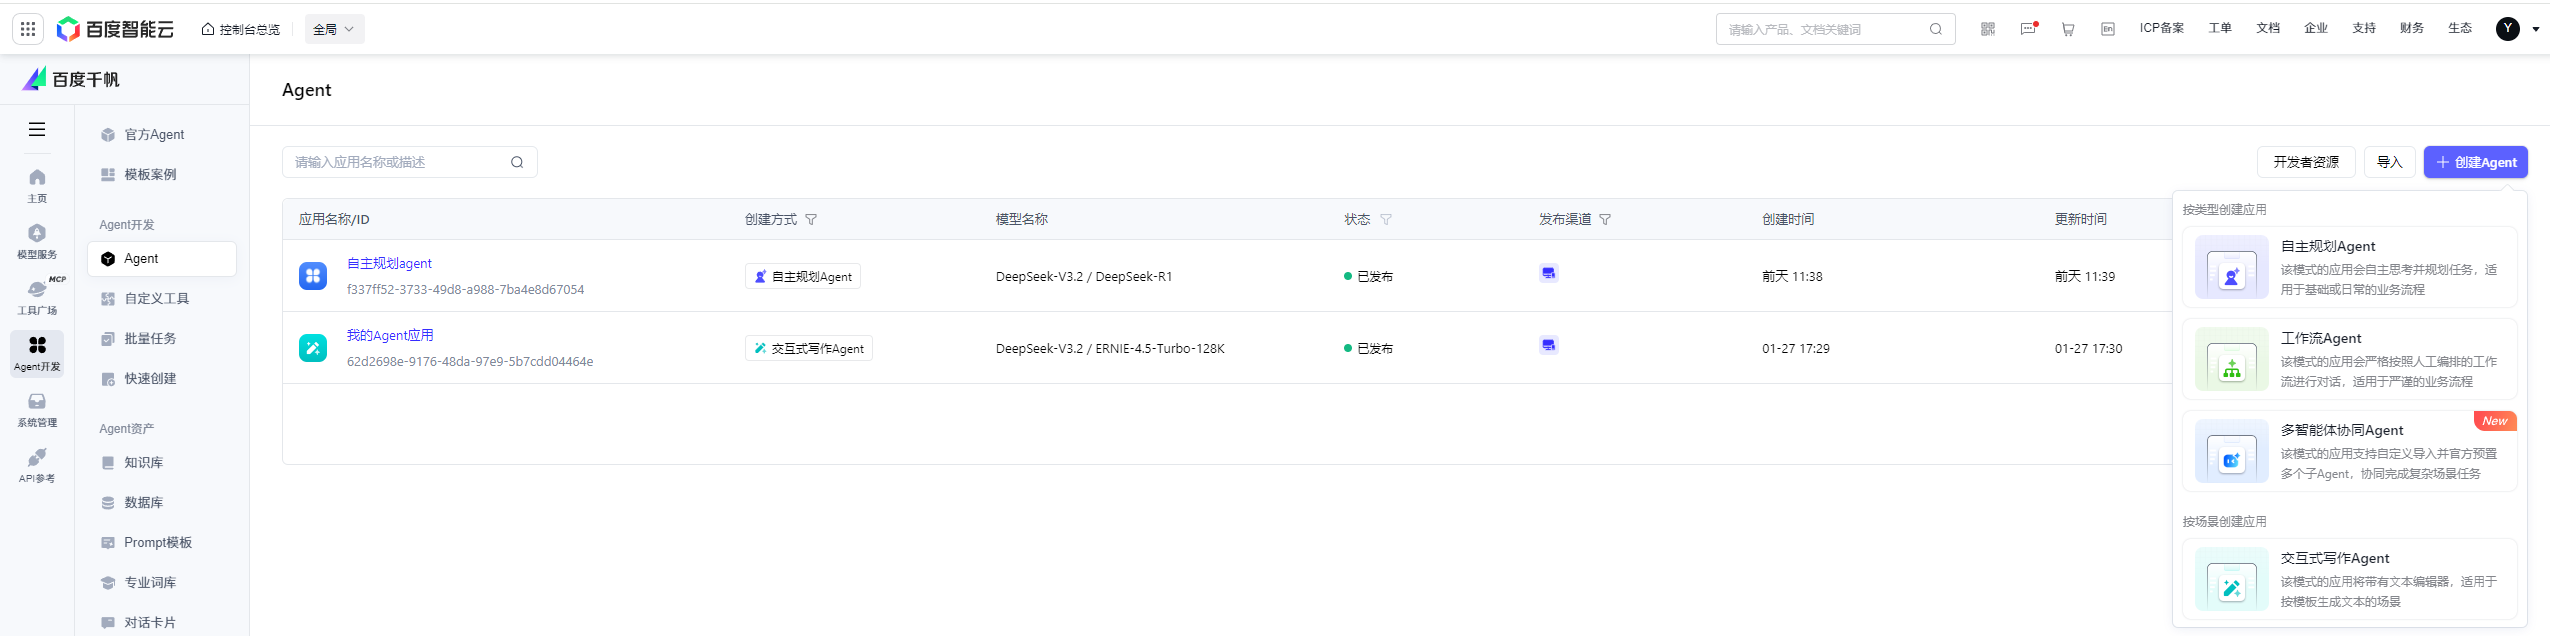
Task: Filter by 发布渠道 column
Action: tap(1605, 219)
